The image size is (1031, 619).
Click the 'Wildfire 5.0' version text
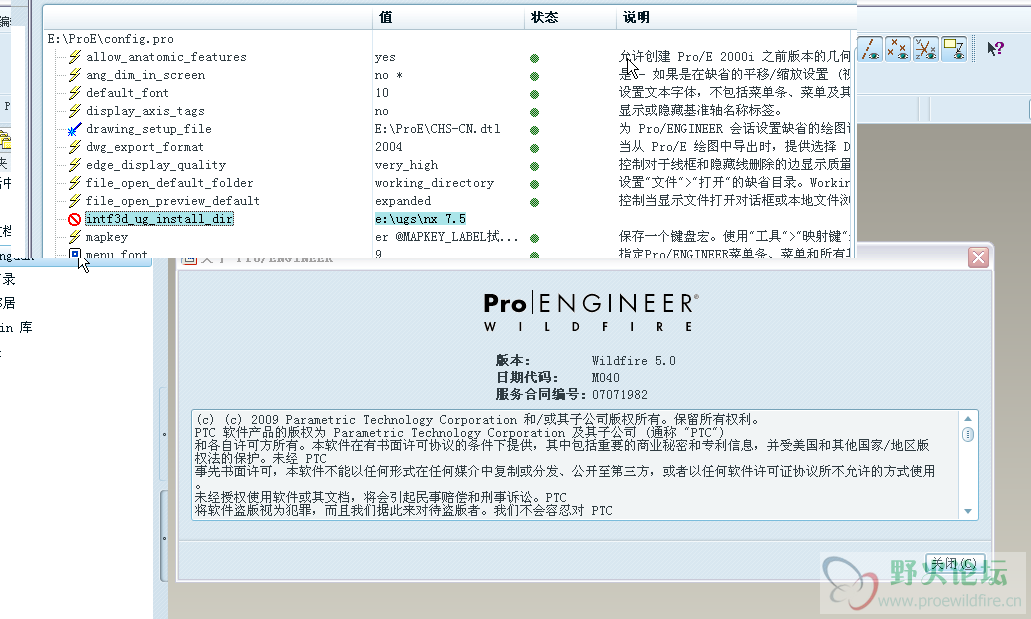click(633, 360)
